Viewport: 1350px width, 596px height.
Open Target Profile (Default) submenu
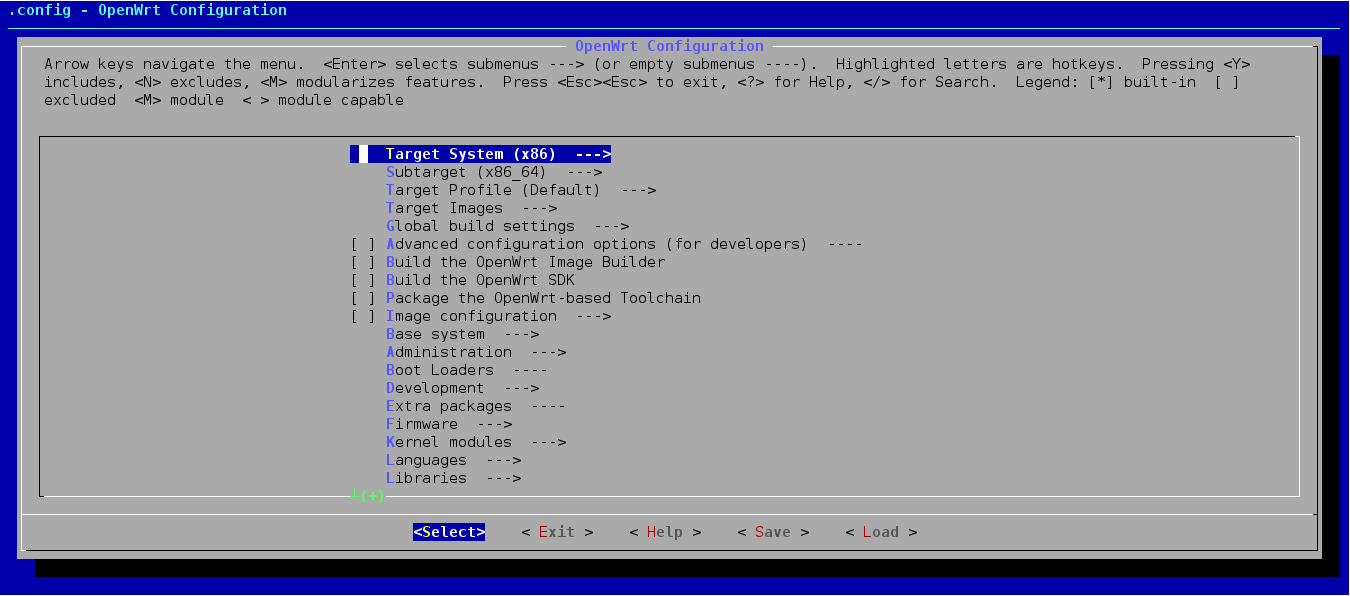[521, 190]
